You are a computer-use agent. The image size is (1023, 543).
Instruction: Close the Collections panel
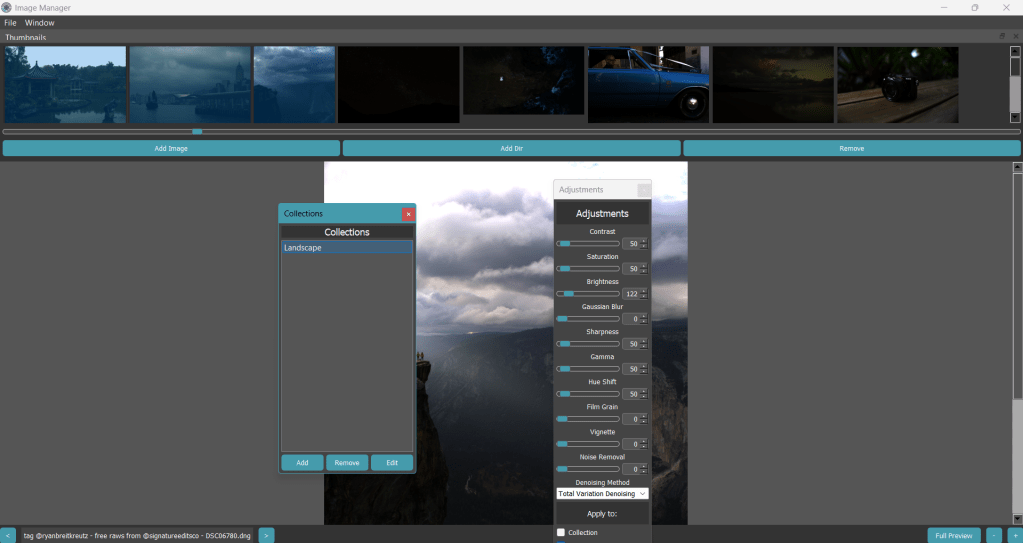[x=407, y=214]
